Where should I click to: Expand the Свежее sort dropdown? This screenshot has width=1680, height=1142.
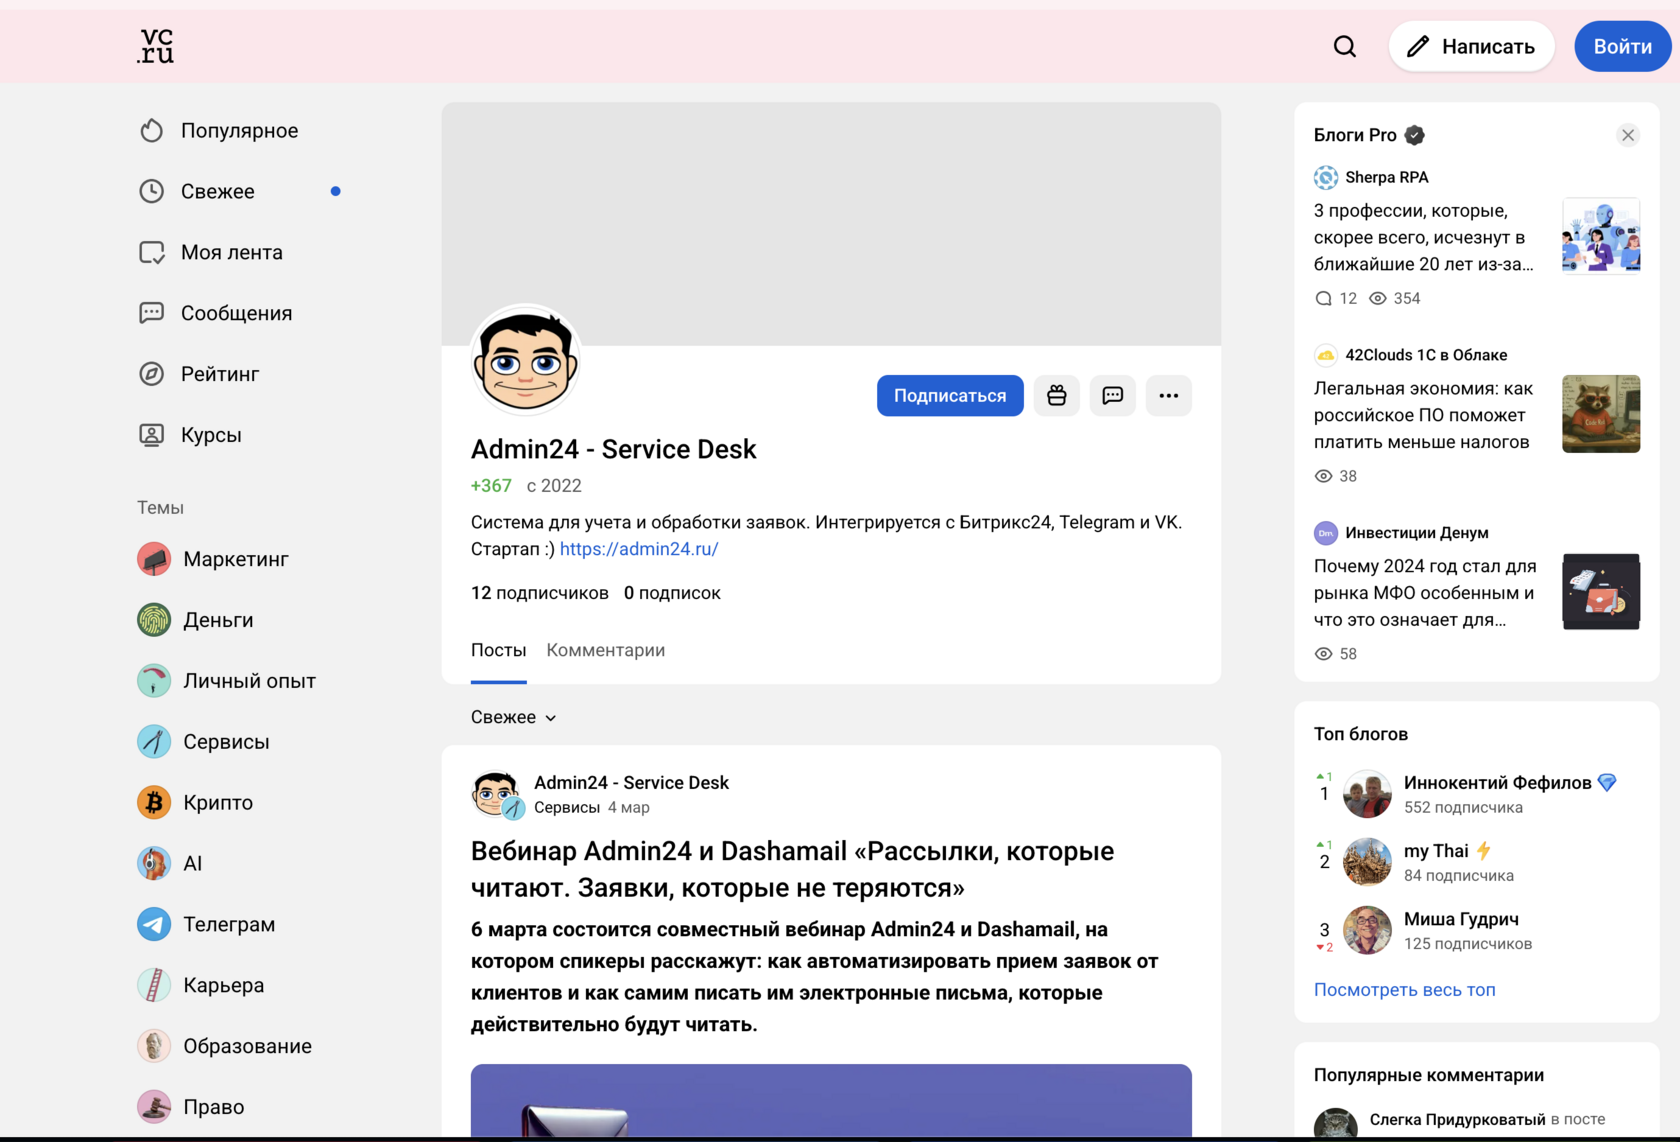tap(514, 717)
